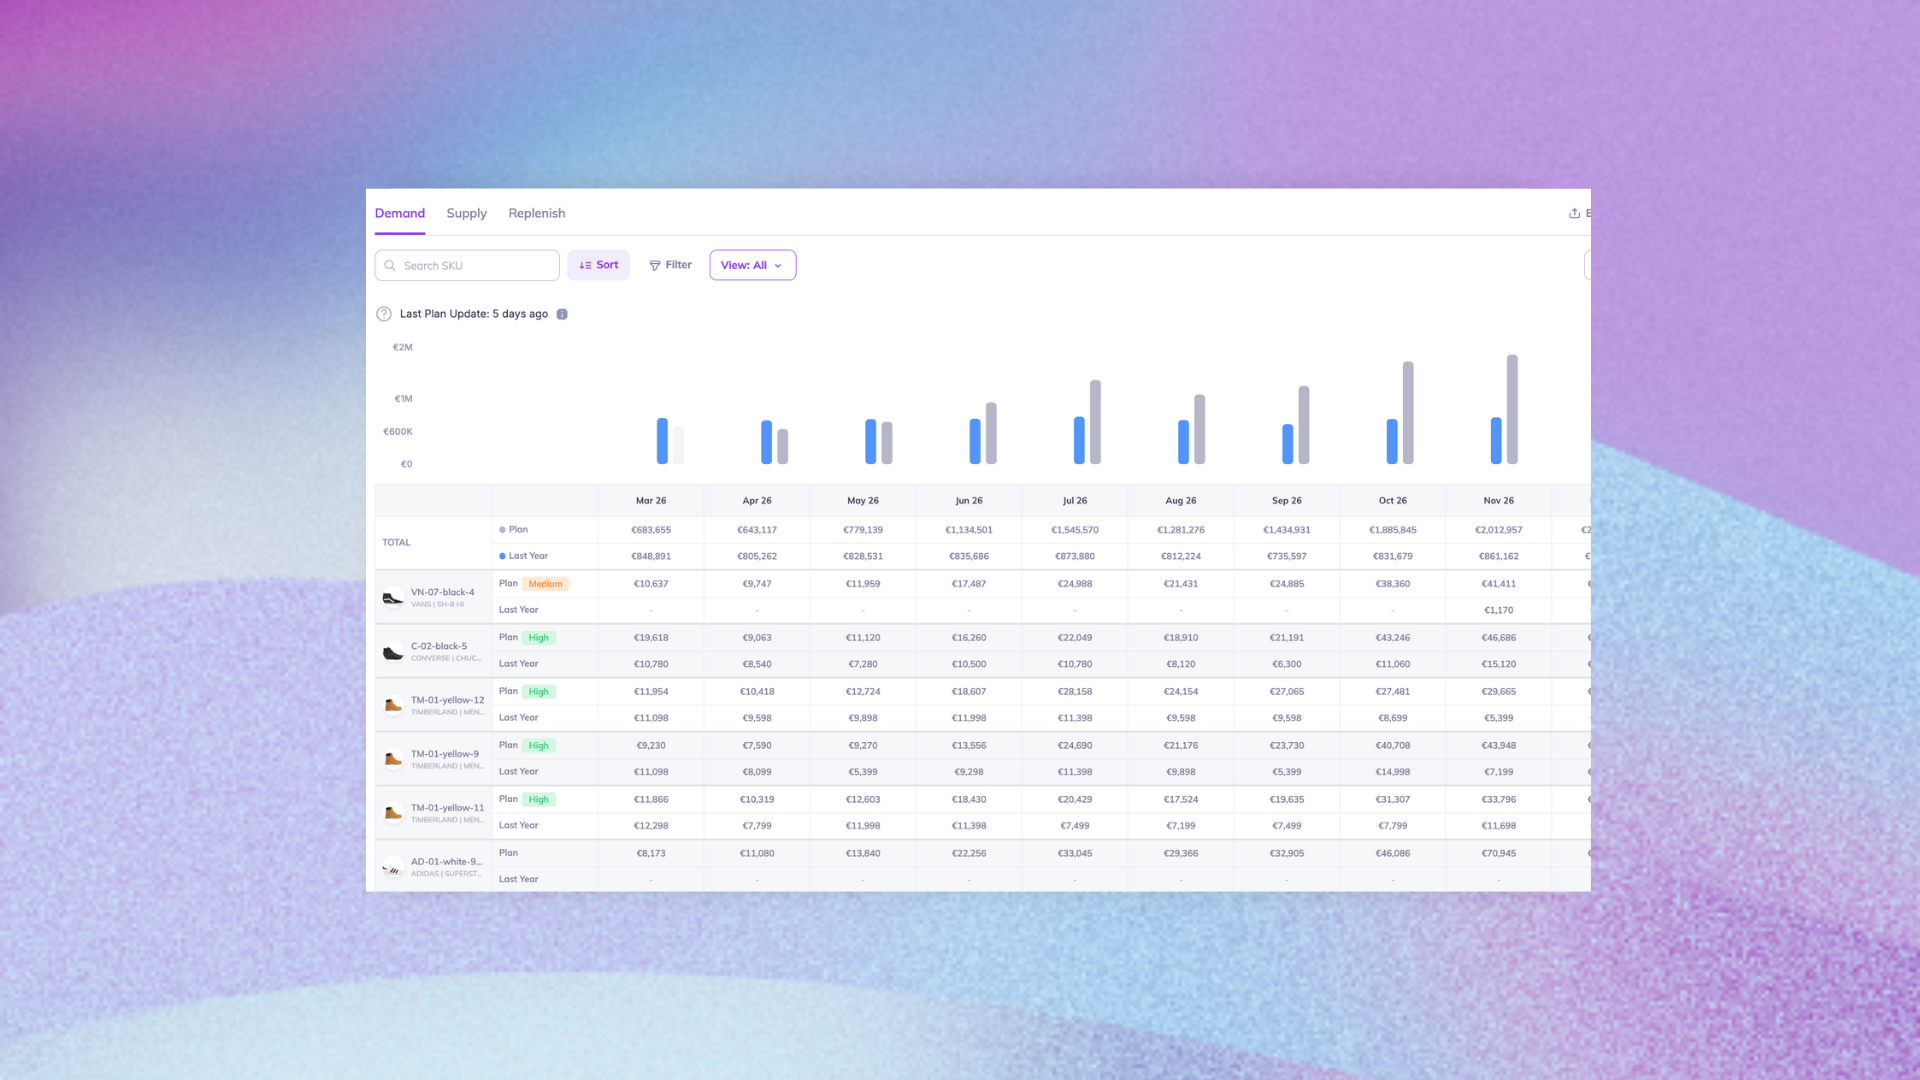Click the C-02-black-5 Converse shoe icon
The image size is (1920, 1080).
393,652
